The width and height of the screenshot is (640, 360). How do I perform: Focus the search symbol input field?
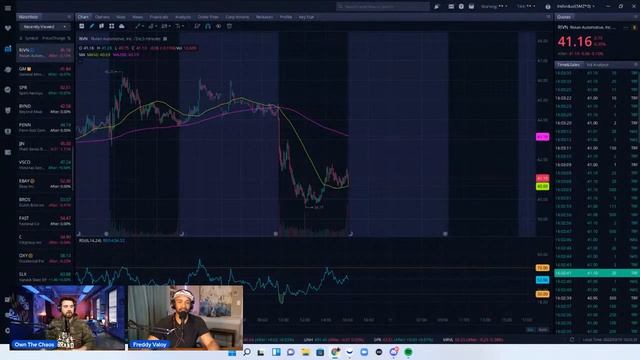(383, 7)
